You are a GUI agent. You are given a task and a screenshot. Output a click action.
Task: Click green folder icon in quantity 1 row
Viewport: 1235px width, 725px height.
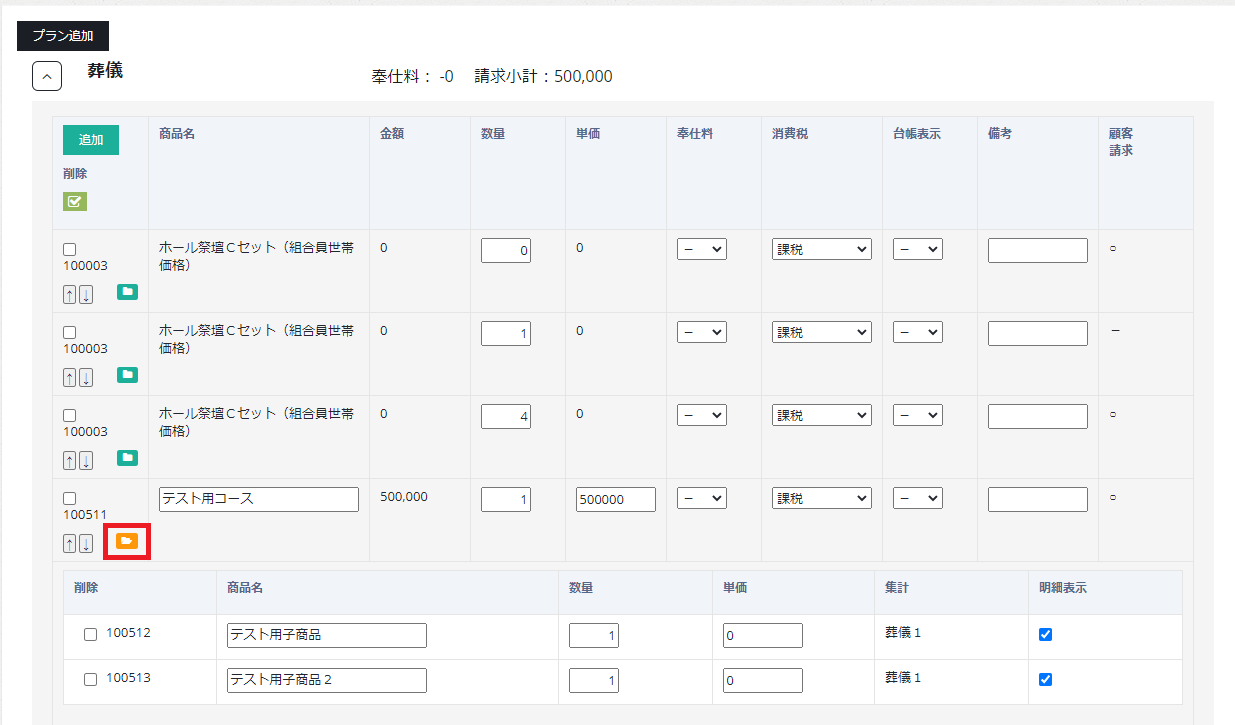[127, 375]
